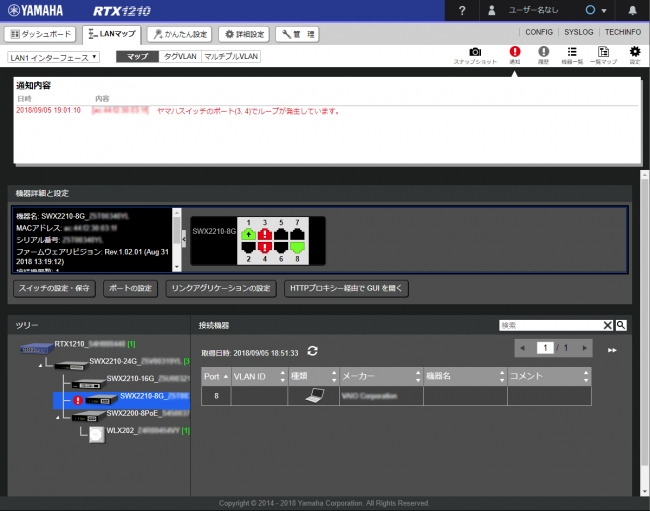650x511 pixels.
Task: Open the user status dropdown arrow
Action: tap(604, 11)
